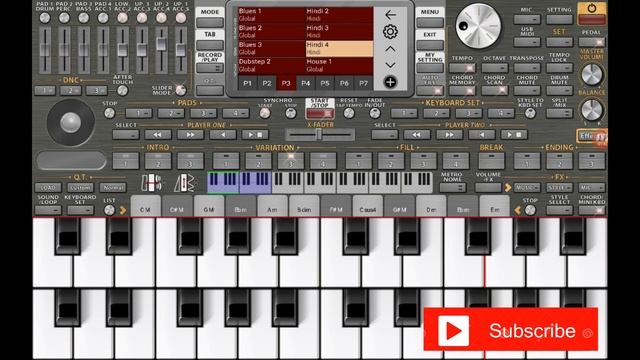Open the Sound/Loop selector
This screenshot has width=640, height=360.
click(x=48, y=210)
